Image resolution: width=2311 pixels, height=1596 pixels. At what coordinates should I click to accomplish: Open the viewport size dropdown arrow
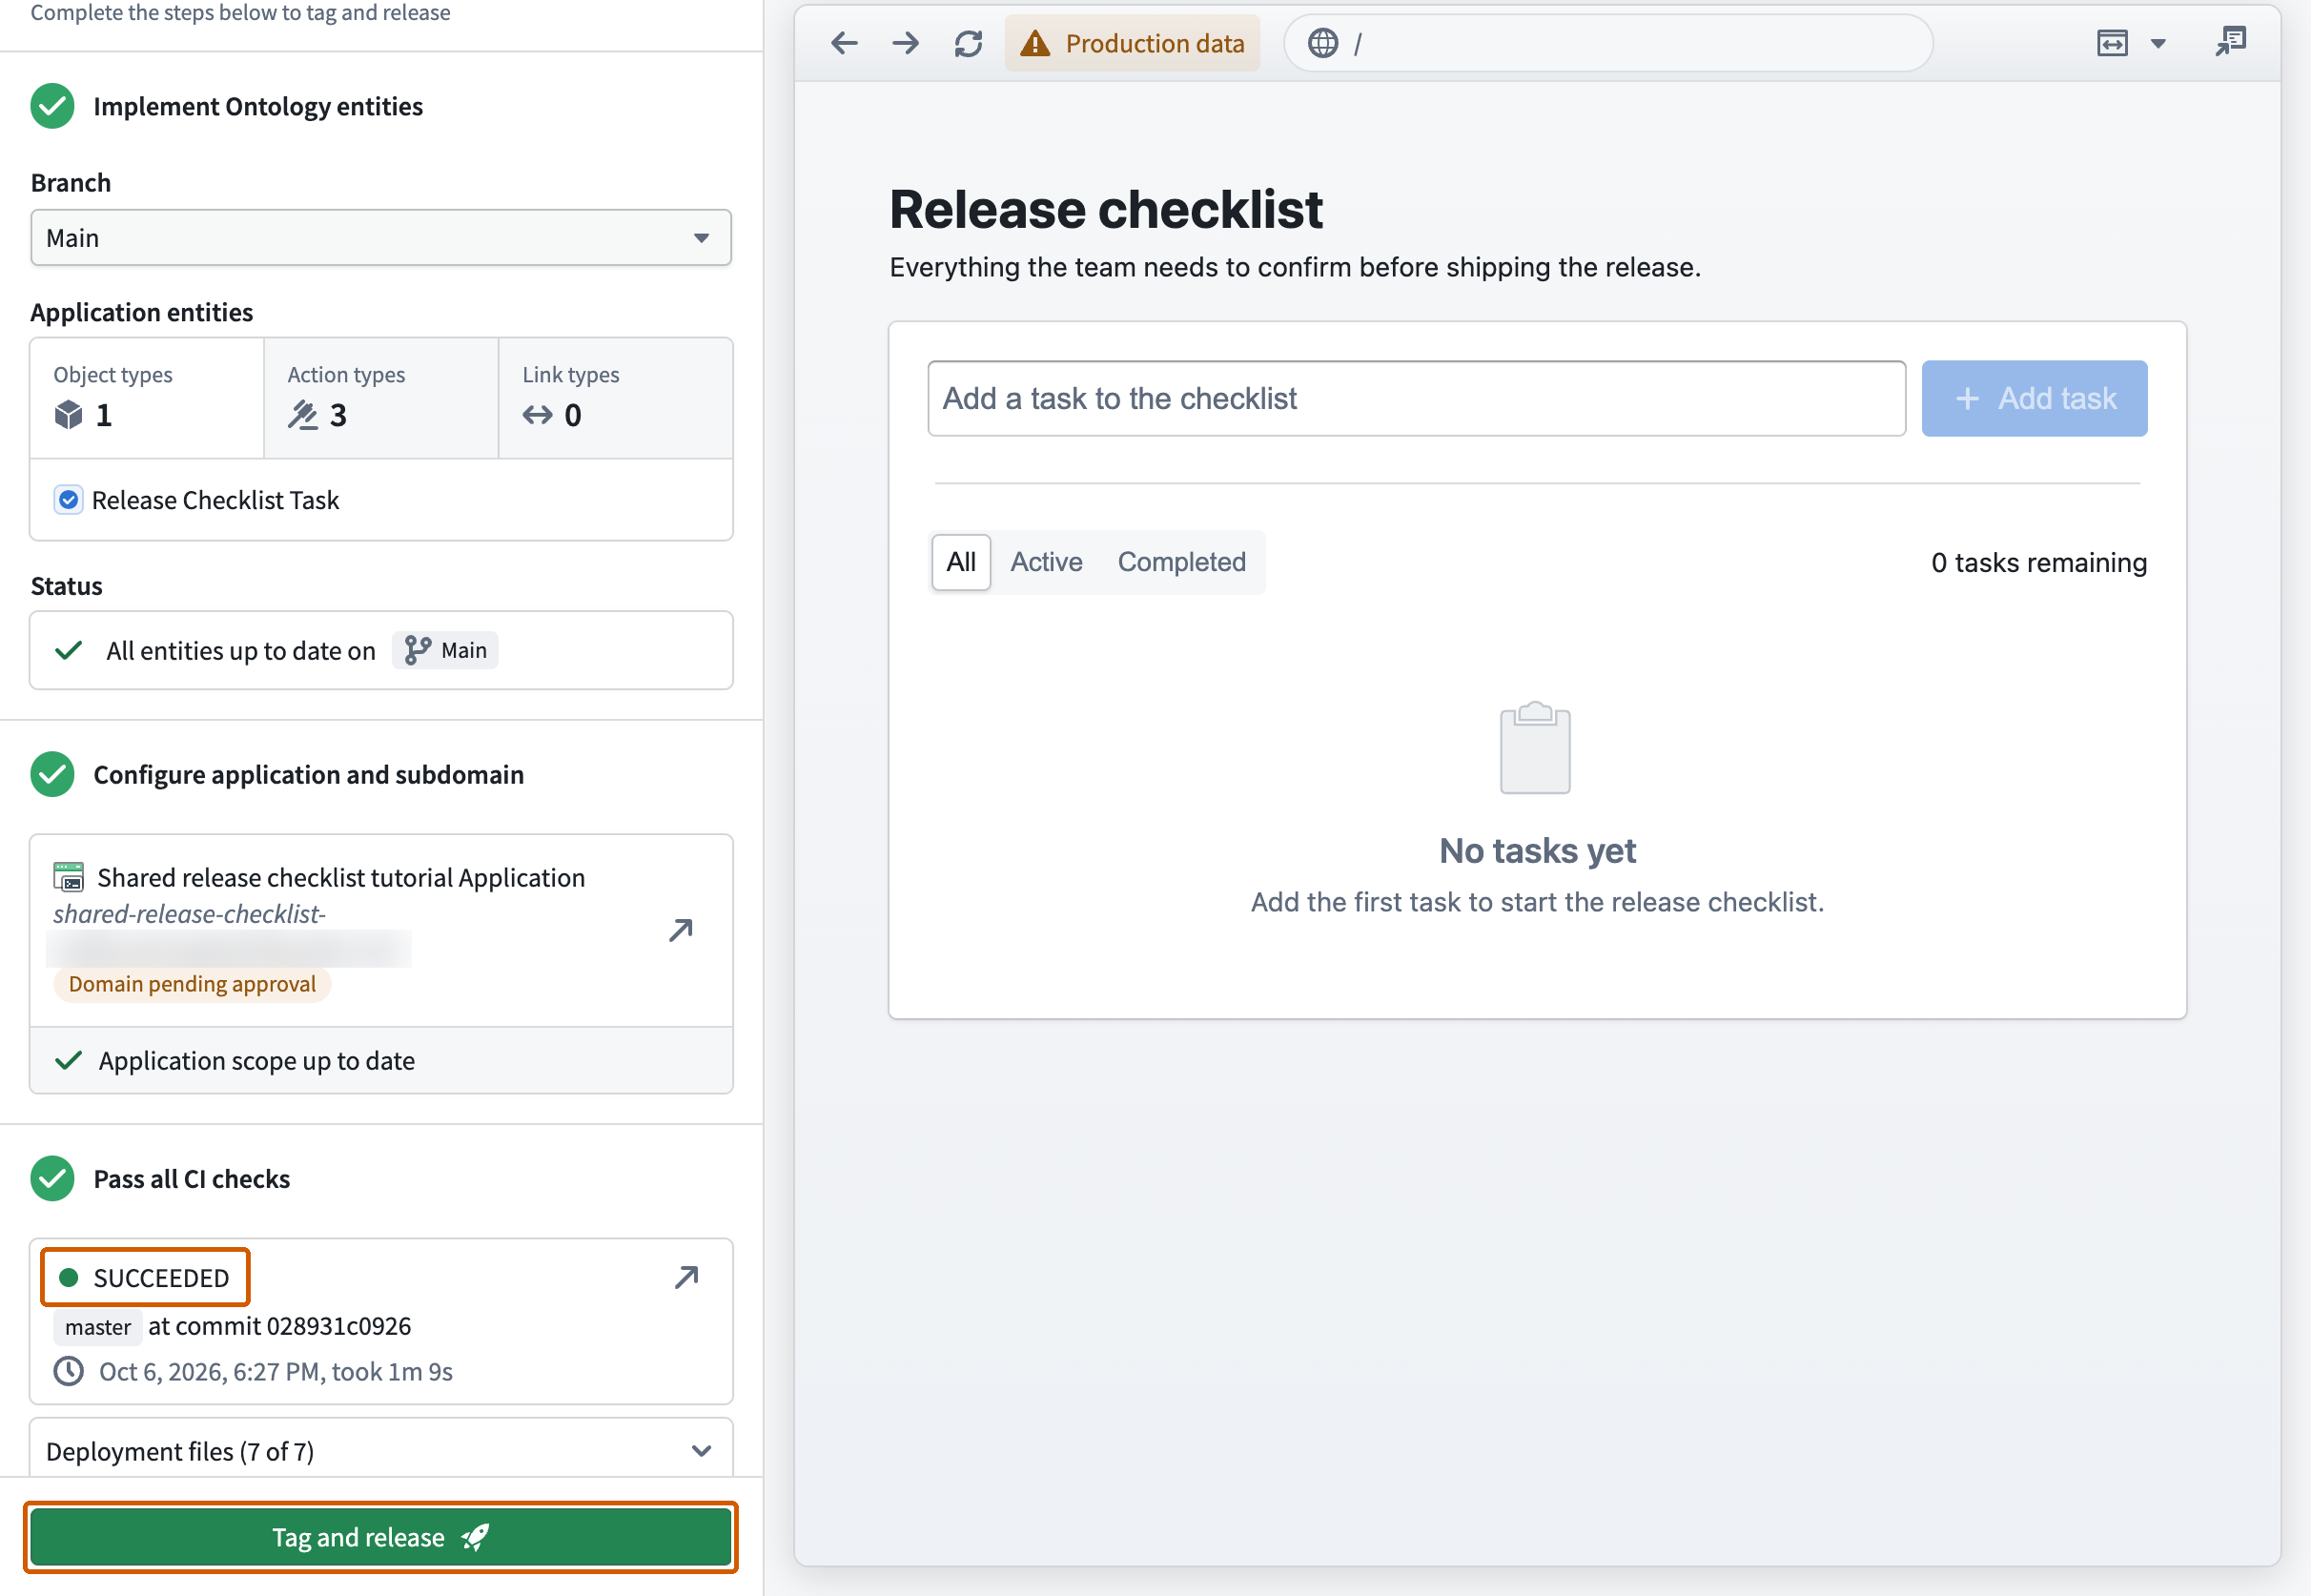pos(2158,44)
